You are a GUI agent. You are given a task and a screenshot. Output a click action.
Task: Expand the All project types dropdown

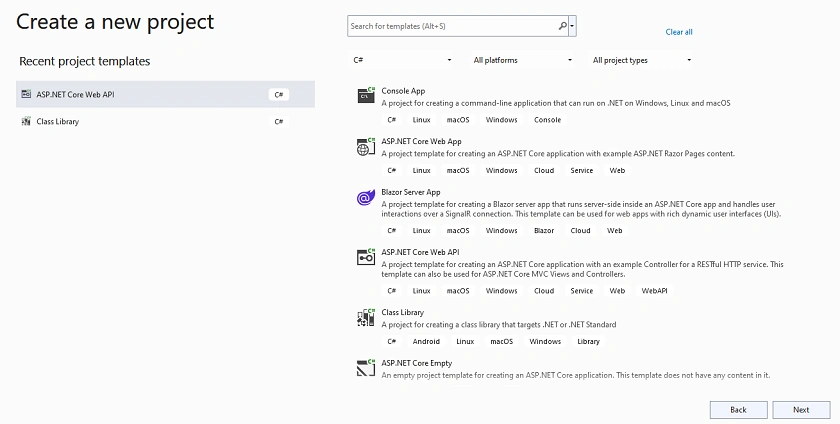pos(642,60)
